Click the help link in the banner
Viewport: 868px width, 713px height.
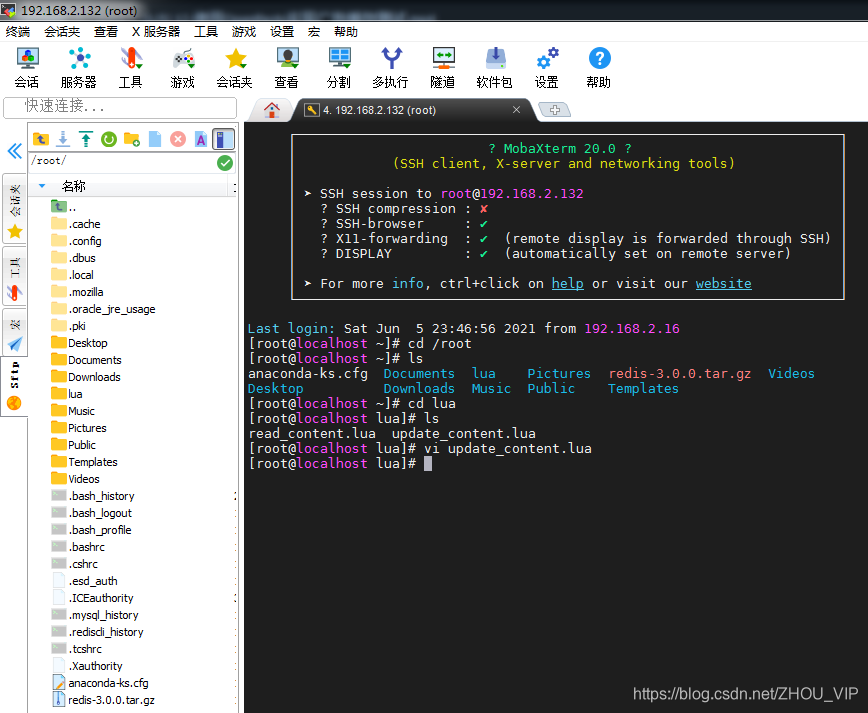tap(567, 283)
